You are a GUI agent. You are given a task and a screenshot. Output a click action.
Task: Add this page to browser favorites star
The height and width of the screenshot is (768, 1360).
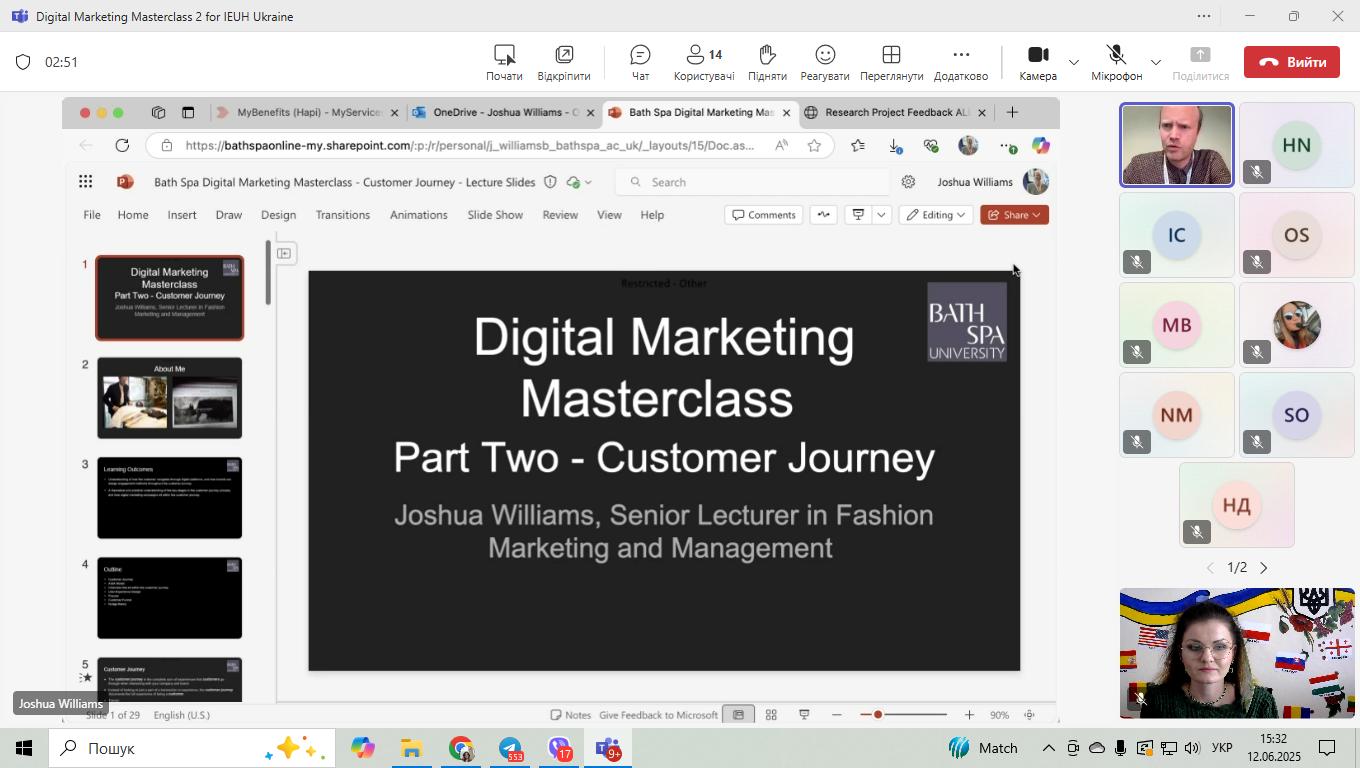(814, 145)
